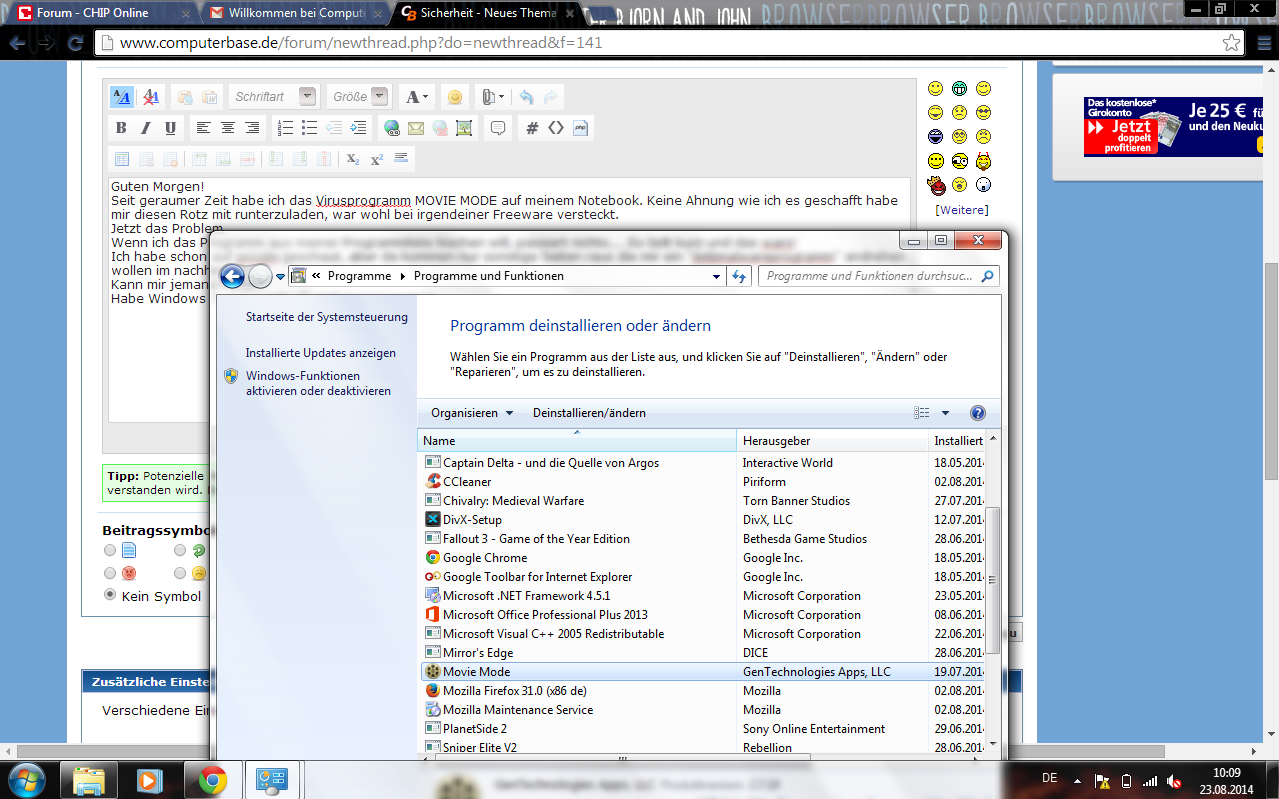The width and height of the screenshot is (1279, 799).
Task: Apply subscript formatting
Action: [353, 159]
